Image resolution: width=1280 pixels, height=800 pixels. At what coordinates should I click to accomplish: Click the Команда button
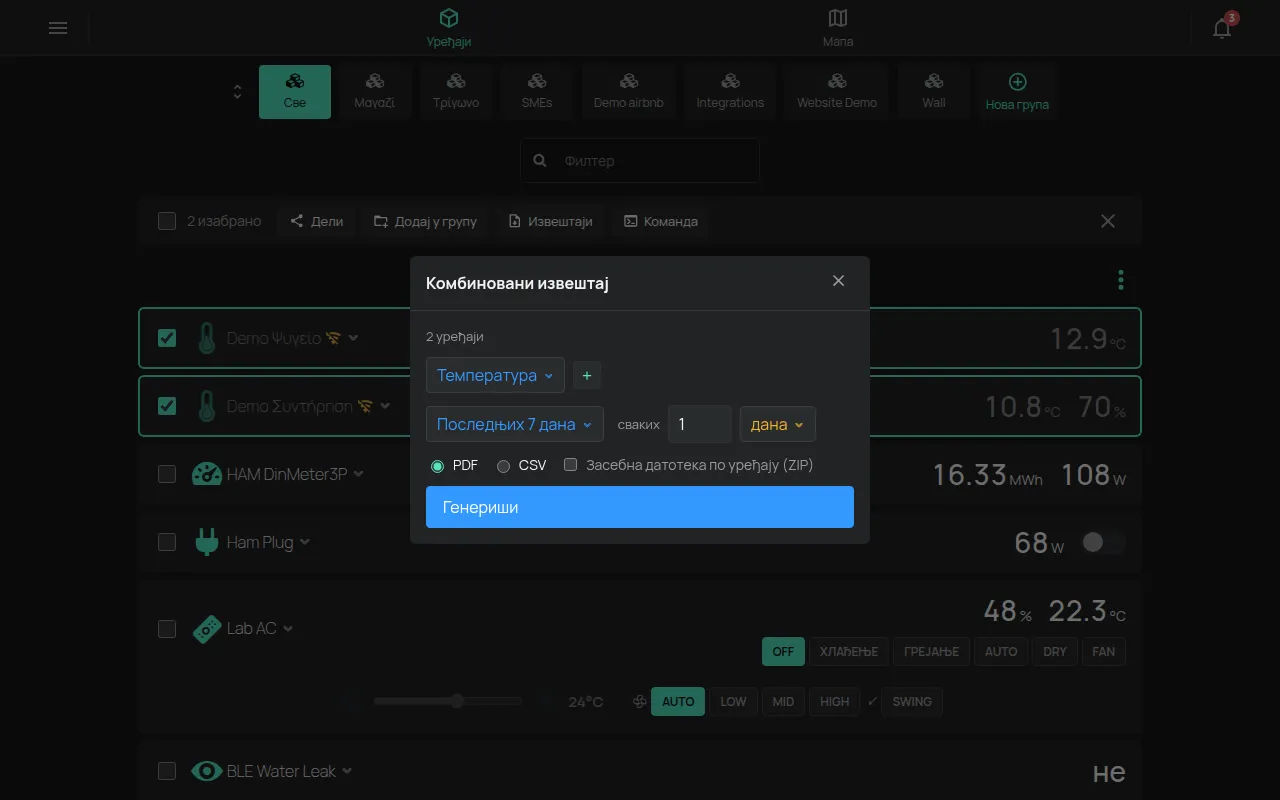[x=661, y=221]
